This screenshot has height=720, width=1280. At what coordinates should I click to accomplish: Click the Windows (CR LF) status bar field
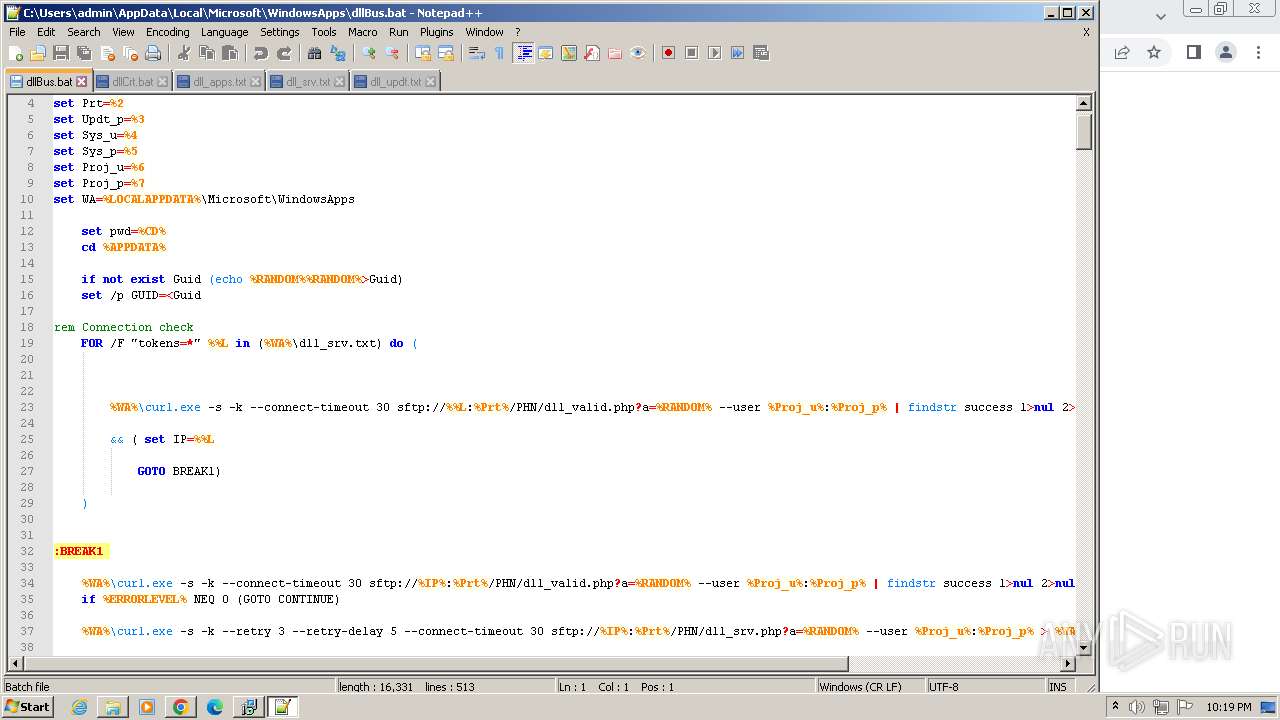[x=870, y=687]
